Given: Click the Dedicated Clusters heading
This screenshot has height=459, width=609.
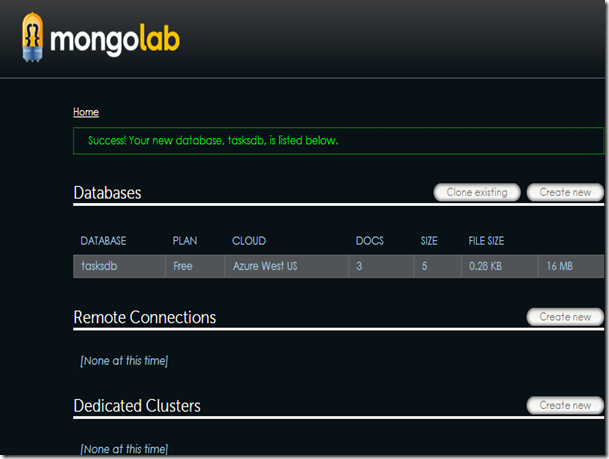Looking at the screenshot, I should coord(137,406).
